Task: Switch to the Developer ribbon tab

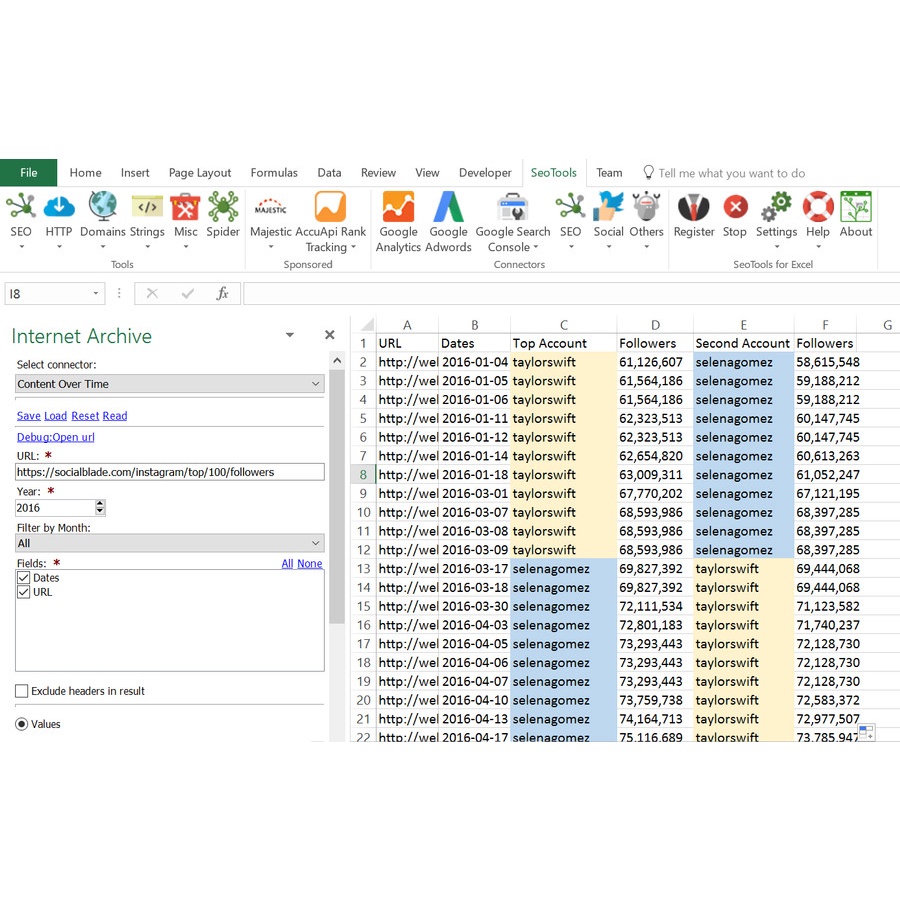Action: tap(485, 172)
